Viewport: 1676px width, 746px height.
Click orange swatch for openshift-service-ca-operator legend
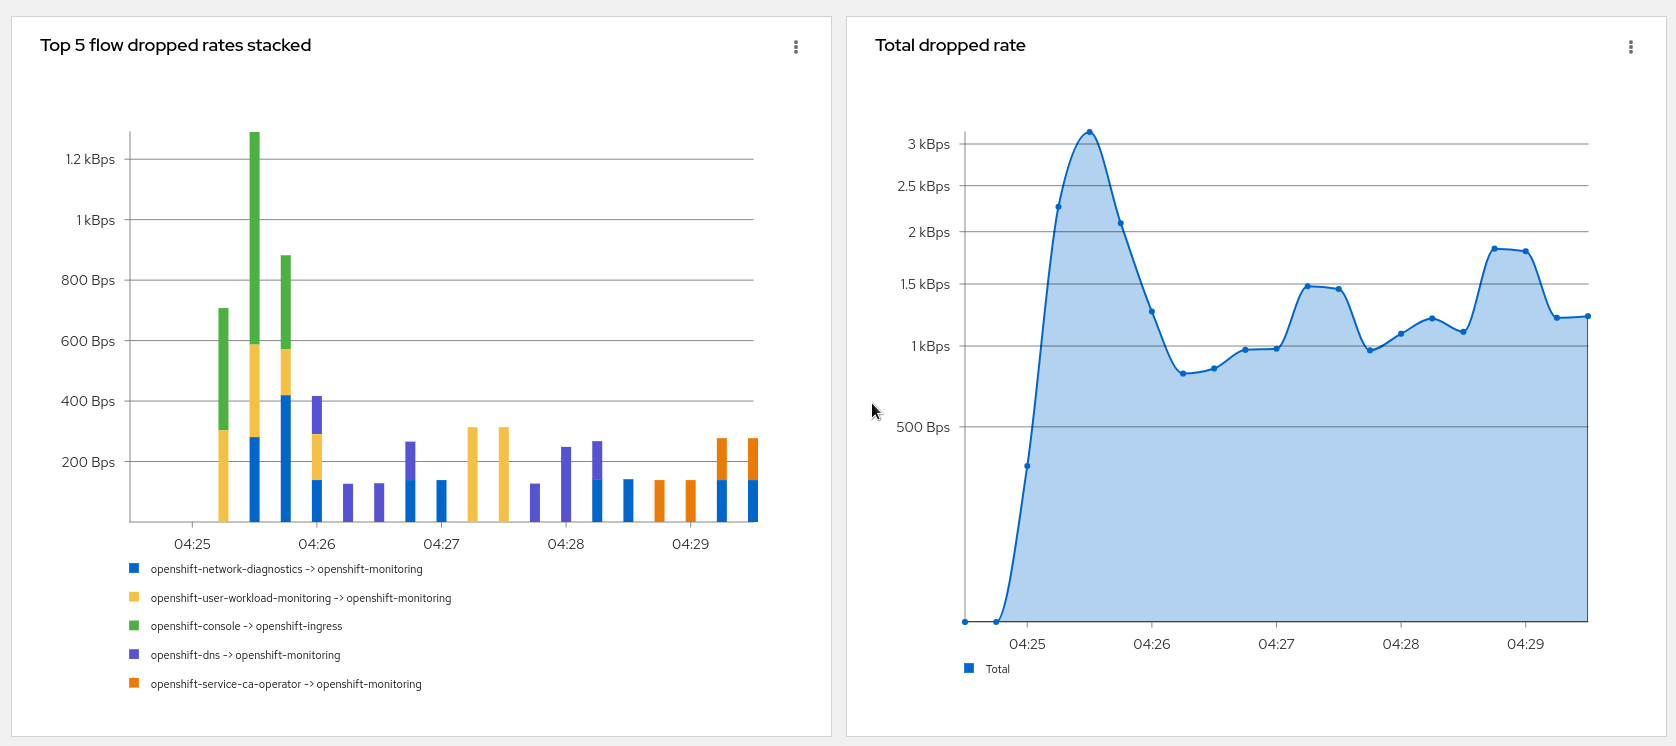coord(134,683)
